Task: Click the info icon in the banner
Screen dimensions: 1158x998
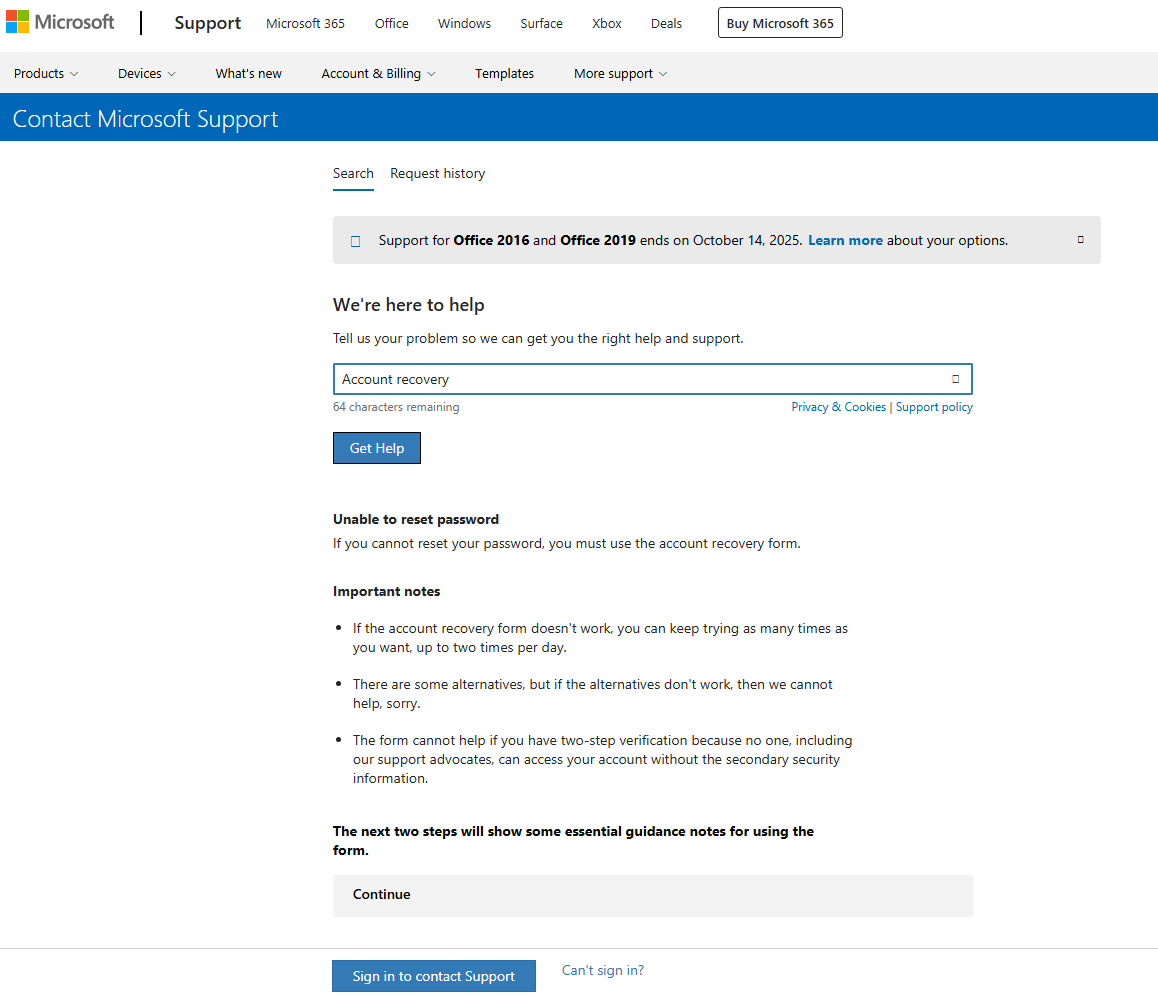Action: coord(355,241)
